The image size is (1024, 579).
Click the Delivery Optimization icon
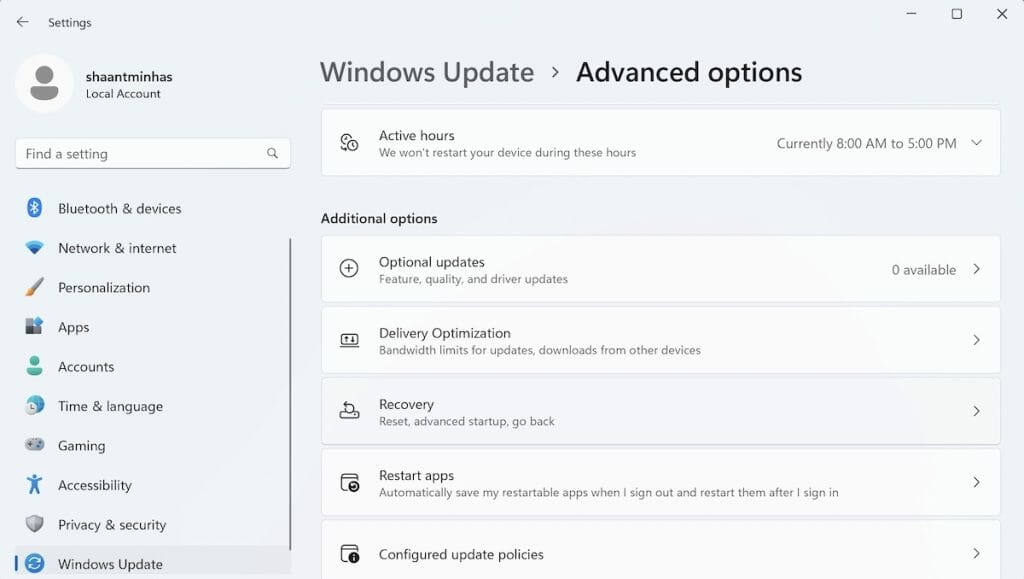348,340
